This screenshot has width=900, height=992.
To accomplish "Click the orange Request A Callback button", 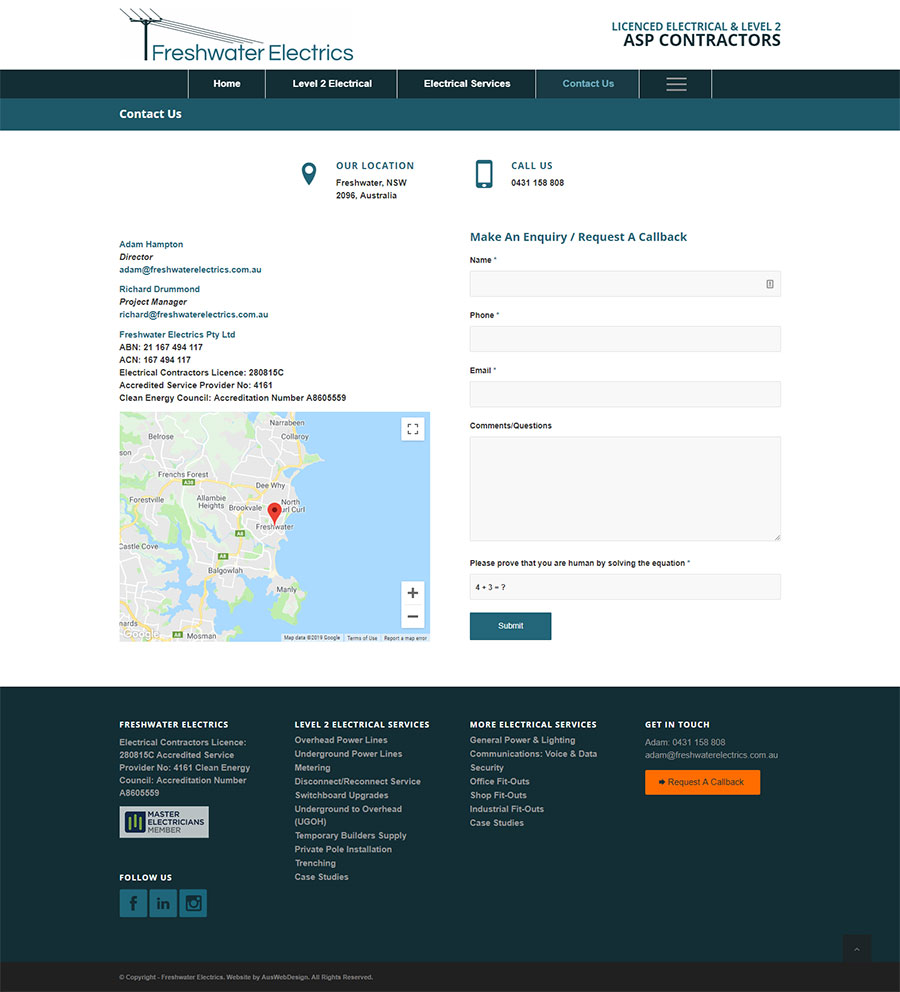I will pos(702,782).
